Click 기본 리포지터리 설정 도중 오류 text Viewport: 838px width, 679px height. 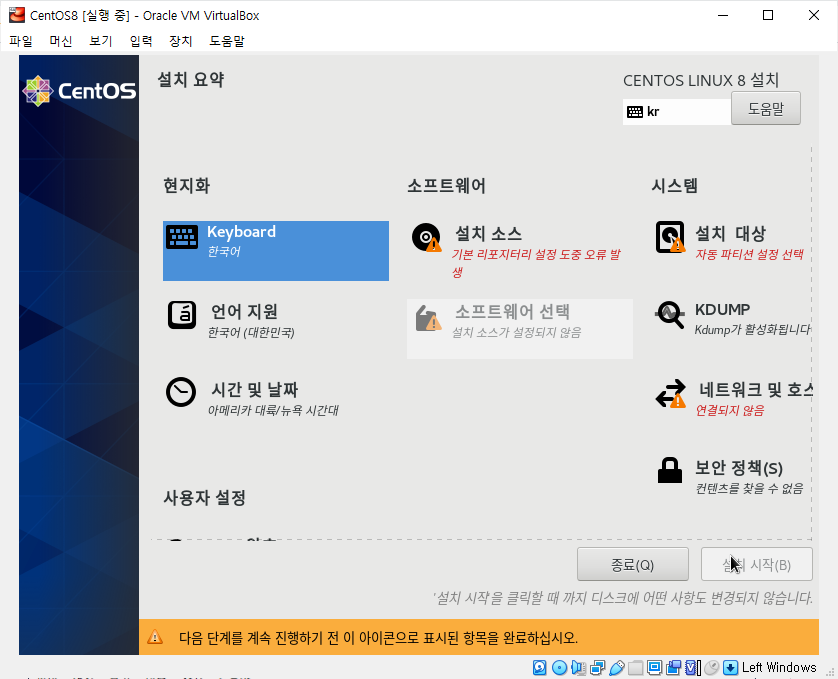pyautogui.click(x=536, y=263)
